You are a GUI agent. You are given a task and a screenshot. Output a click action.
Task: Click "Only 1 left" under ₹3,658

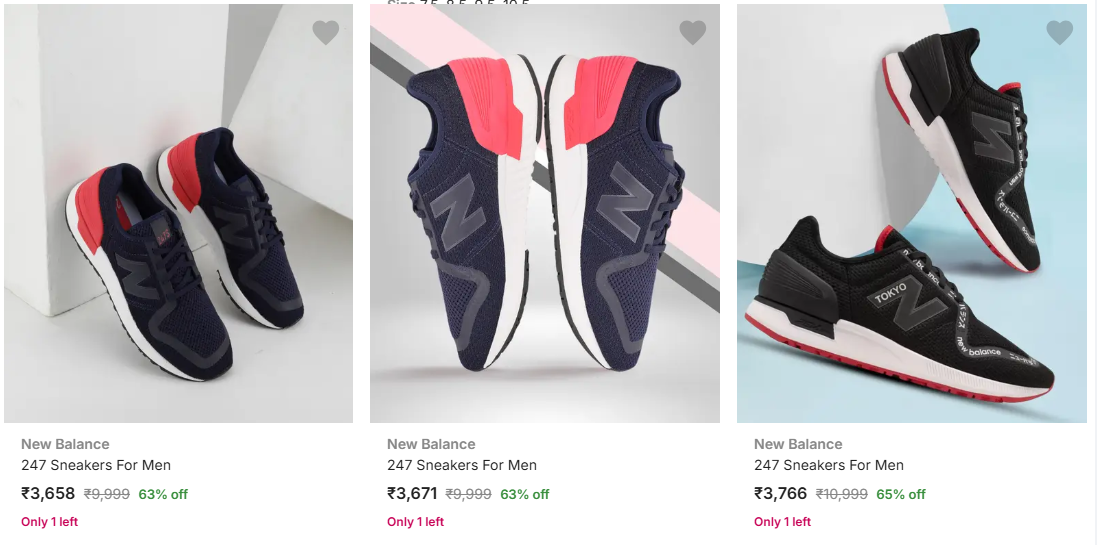click(49, 522)
